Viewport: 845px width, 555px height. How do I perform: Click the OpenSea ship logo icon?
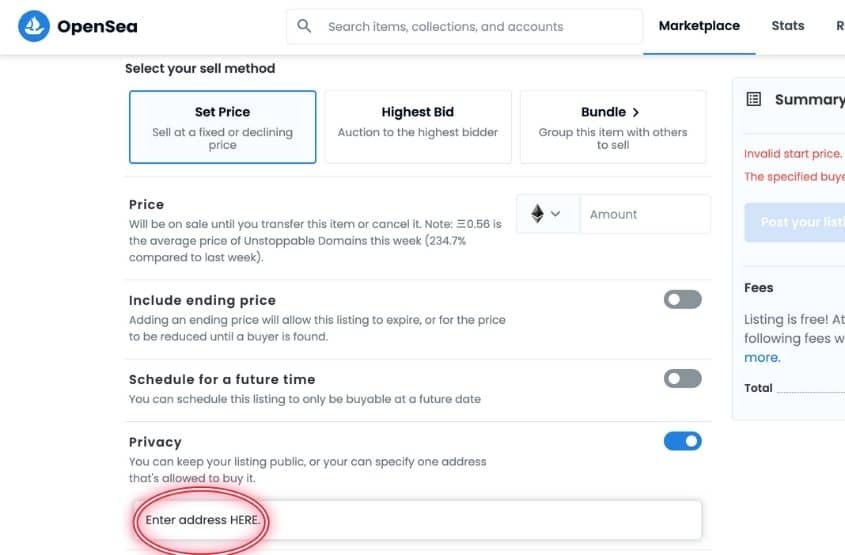pyautogui.click(x=33, y=26)
